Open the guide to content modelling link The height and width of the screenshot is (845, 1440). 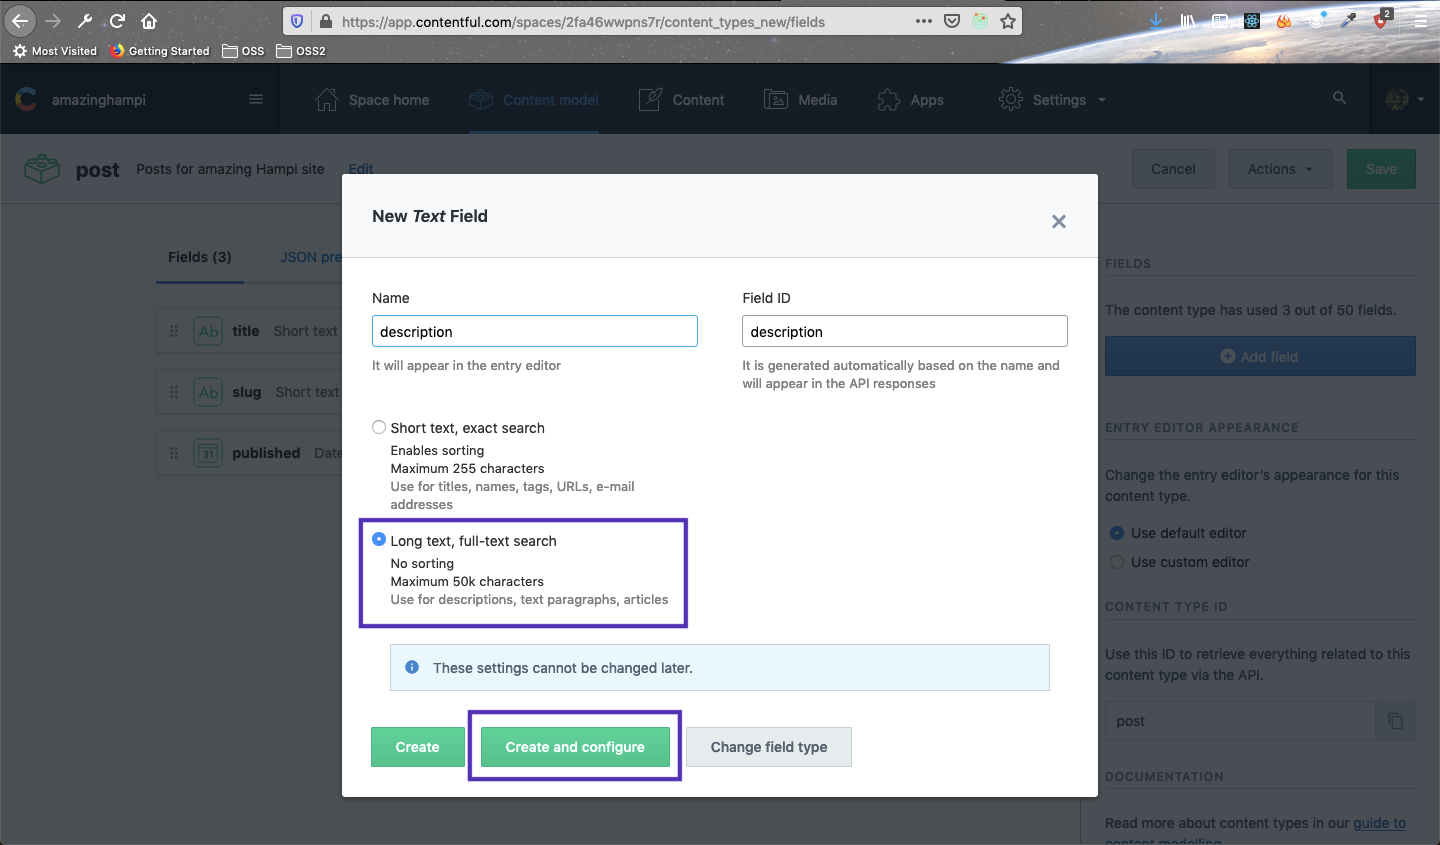tap(1379, 823)
